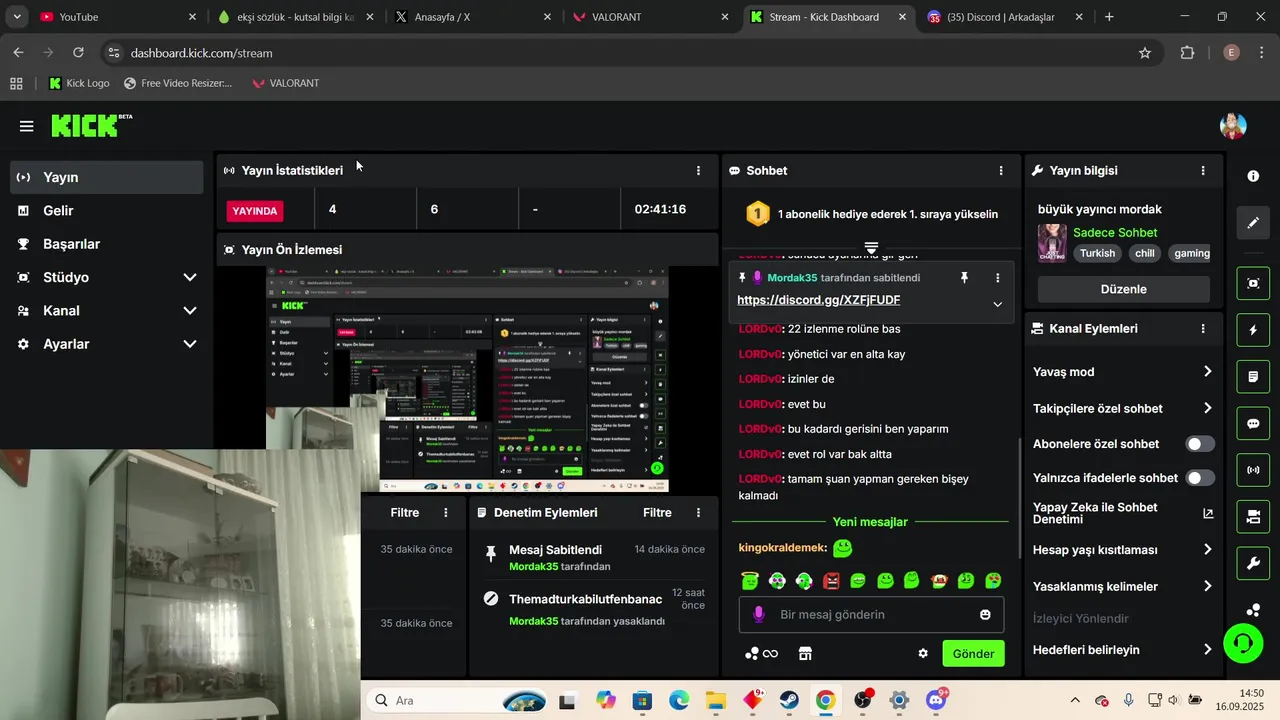Click the camera icon in the right sidebar
This screenshot has width=1280, height=720.
[x=1253, y=517]
